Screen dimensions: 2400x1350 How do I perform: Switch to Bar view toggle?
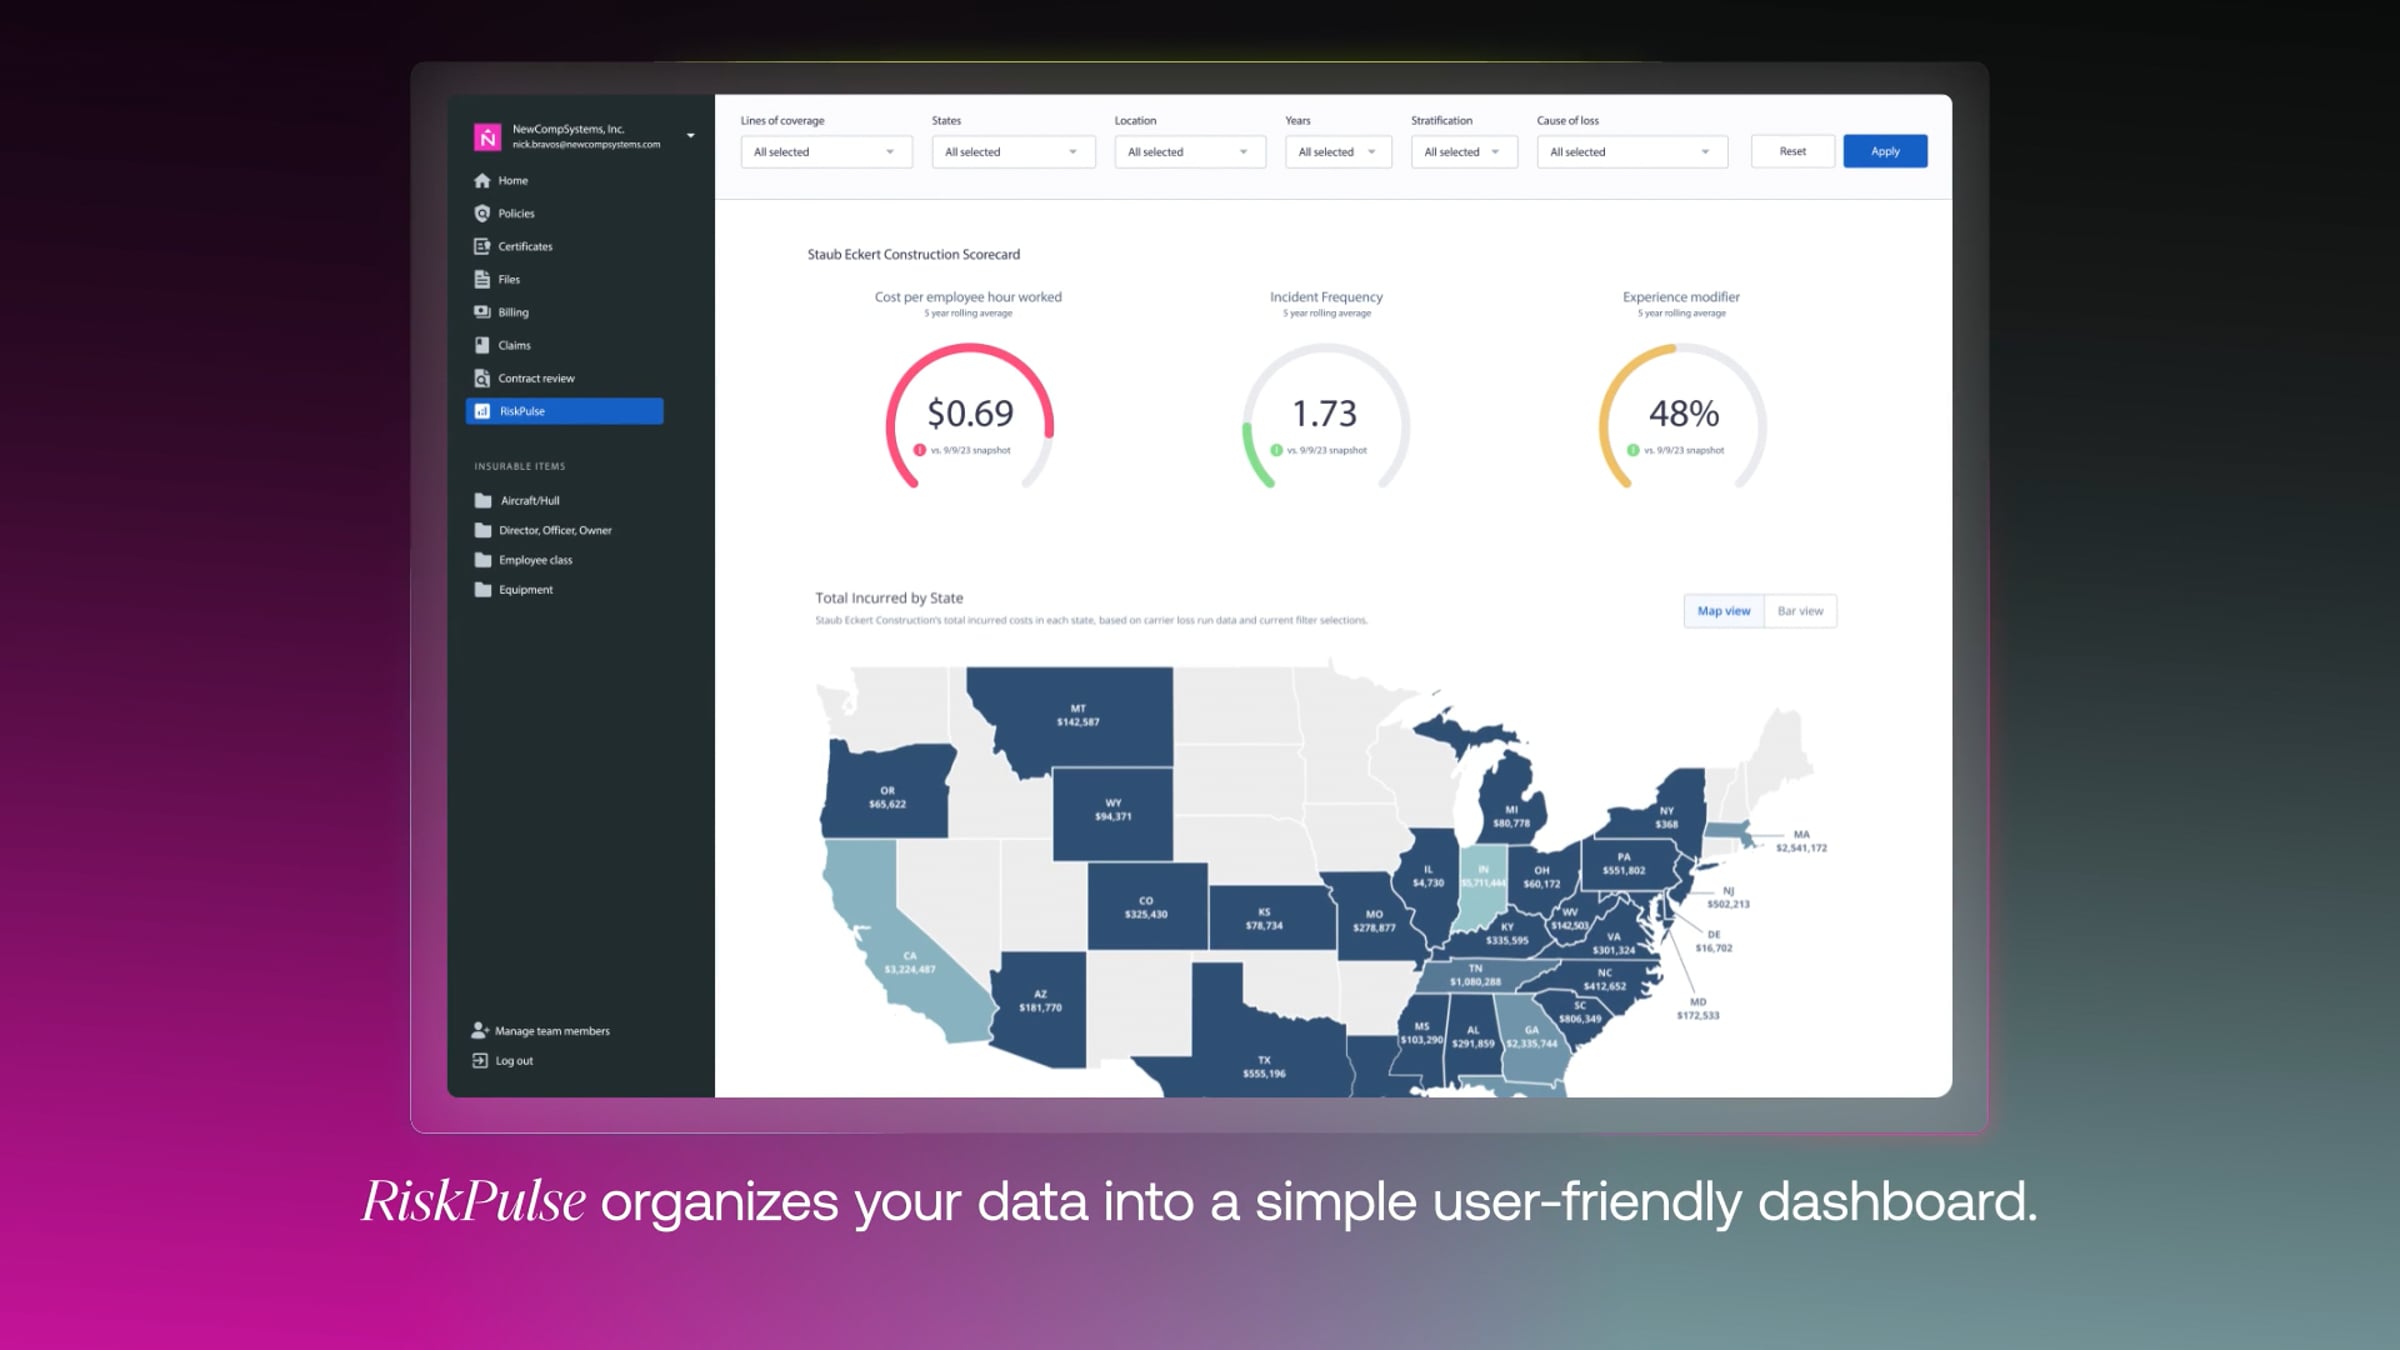click(1800, 611)
